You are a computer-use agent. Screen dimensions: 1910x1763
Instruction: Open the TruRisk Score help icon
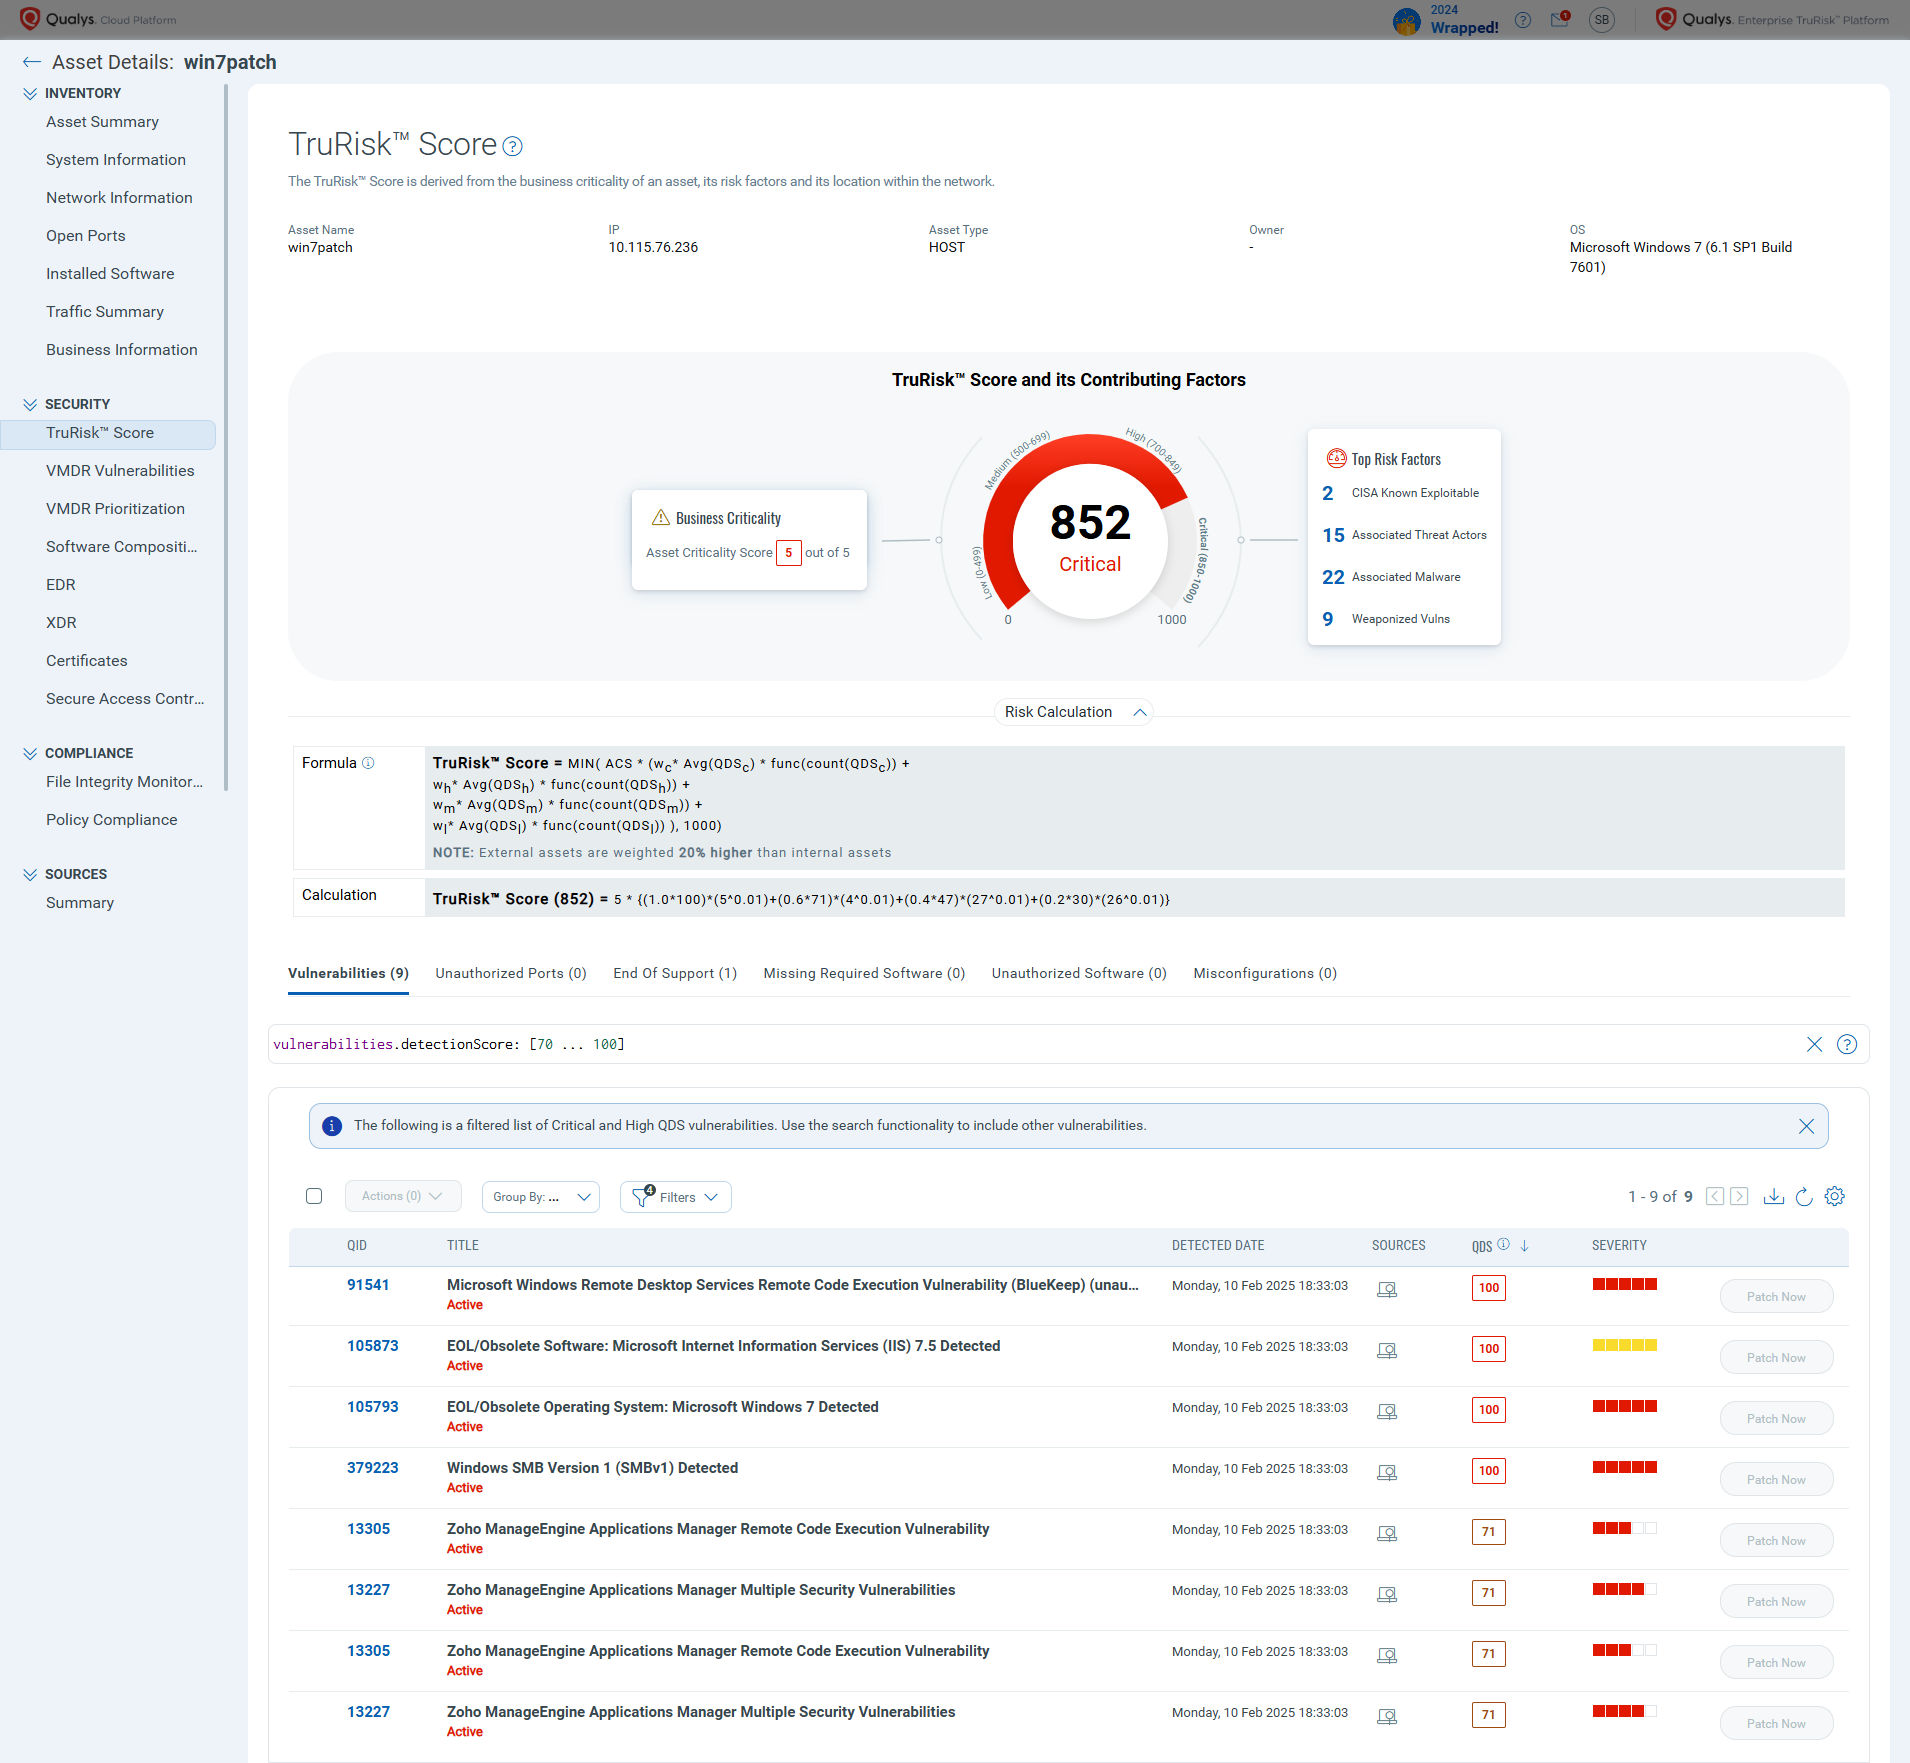coord(512,146)
